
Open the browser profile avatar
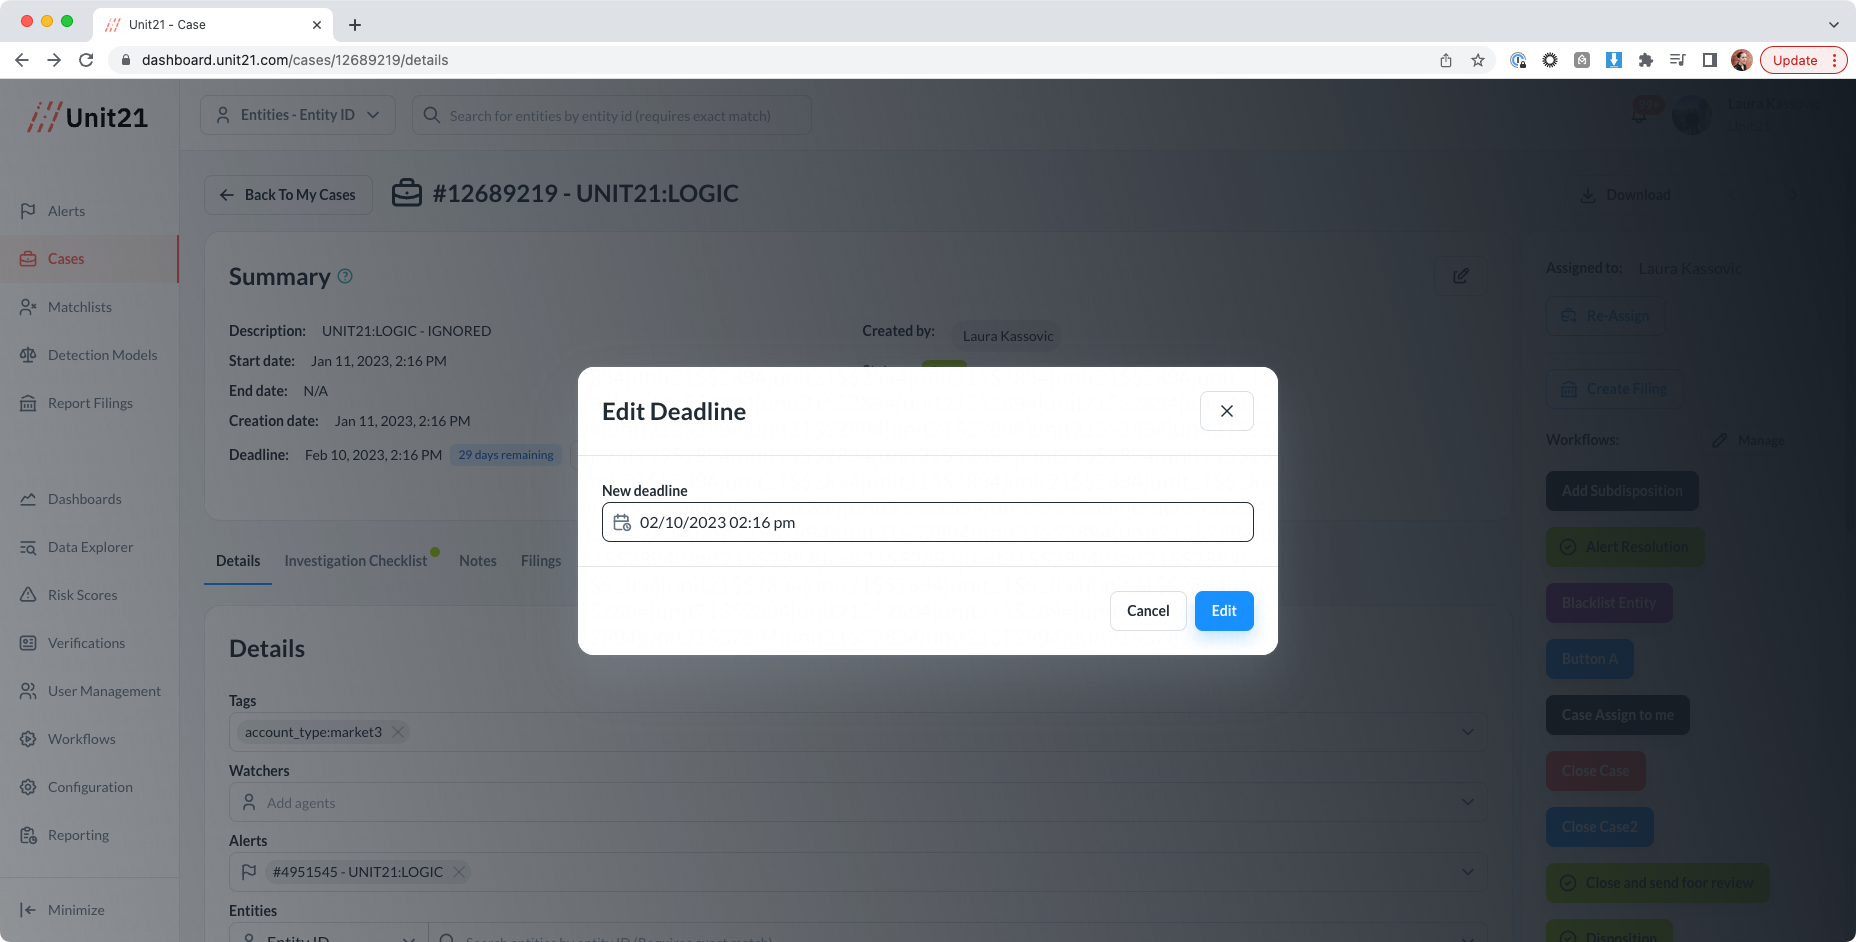tap(1742, 60)
